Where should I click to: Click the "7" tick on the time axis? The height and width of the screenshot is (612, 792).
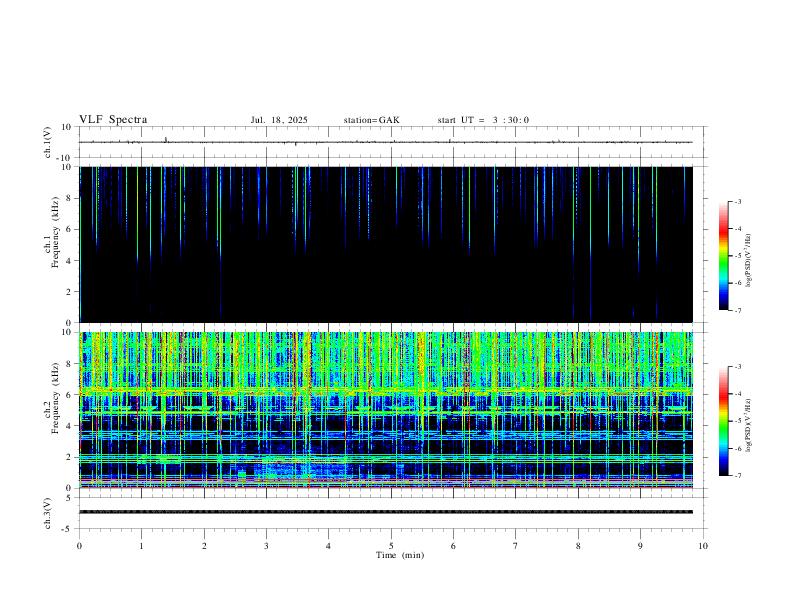point(516,546)
